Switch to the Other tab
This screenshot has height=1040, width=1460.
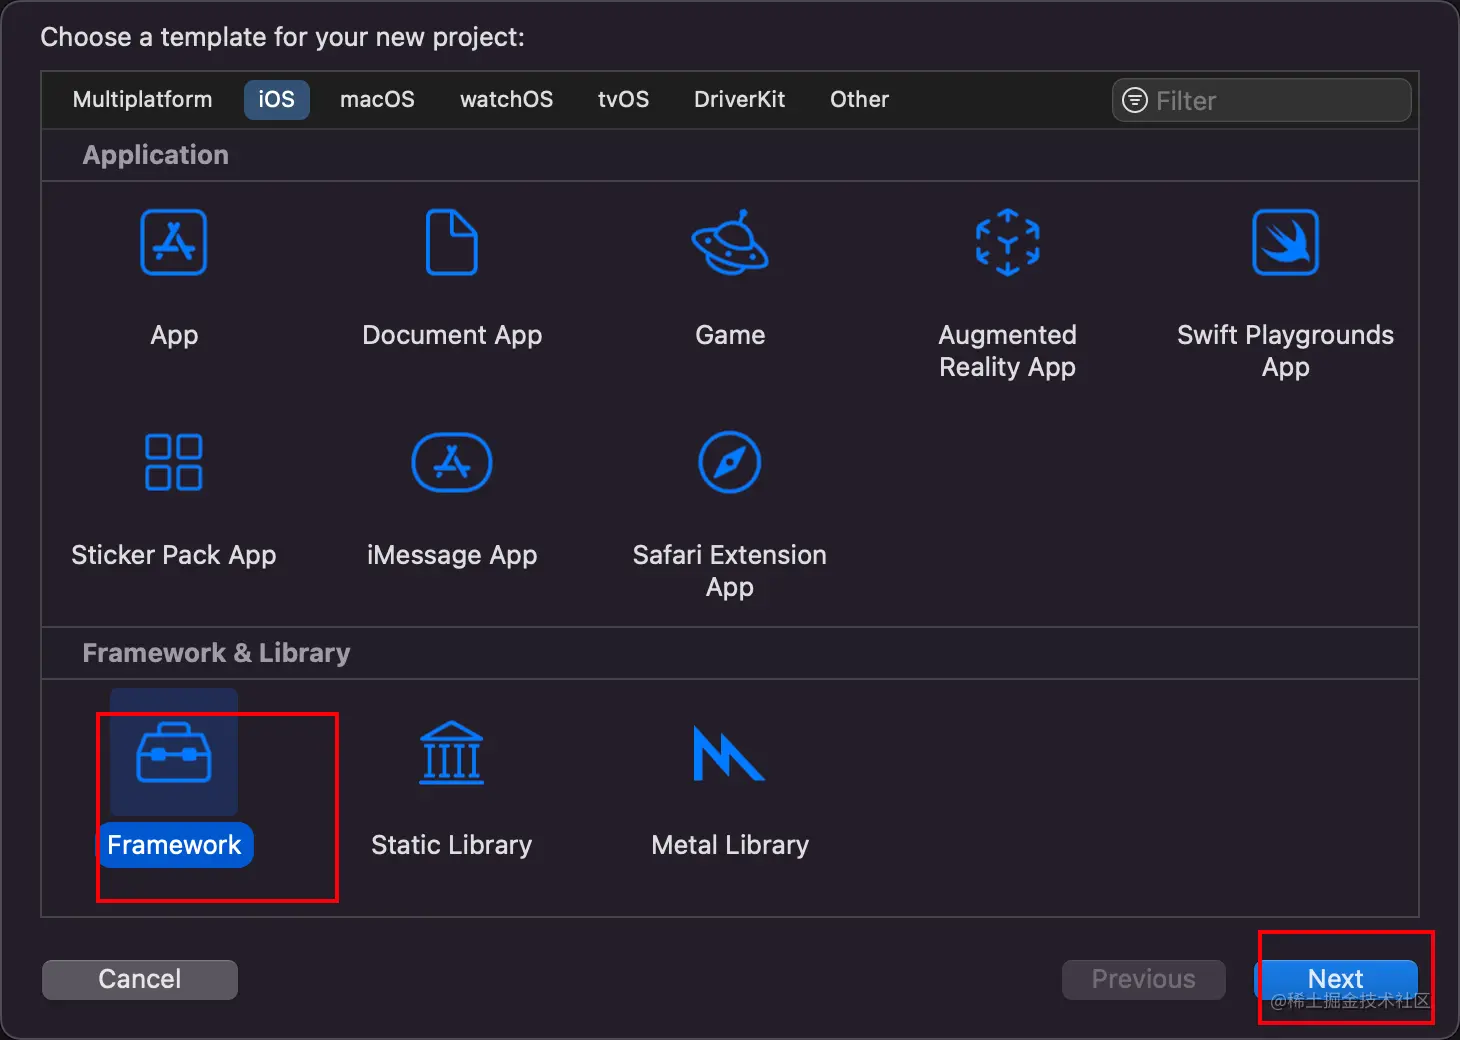click(x=859, y=100)
